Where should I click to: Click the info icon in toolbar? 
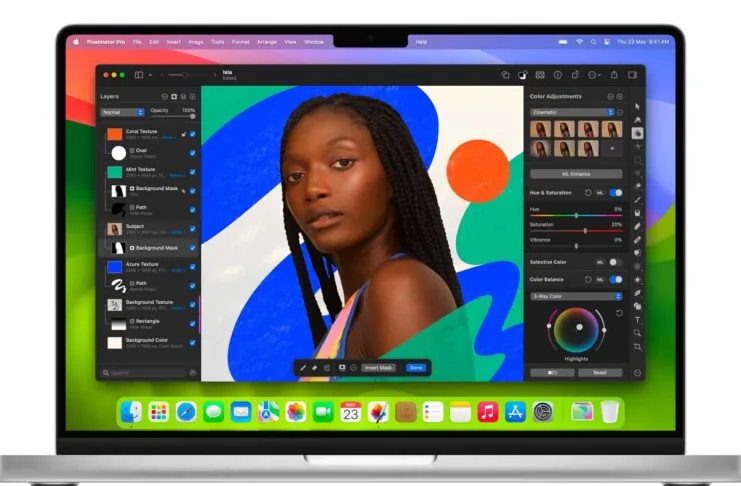[558, 75]
